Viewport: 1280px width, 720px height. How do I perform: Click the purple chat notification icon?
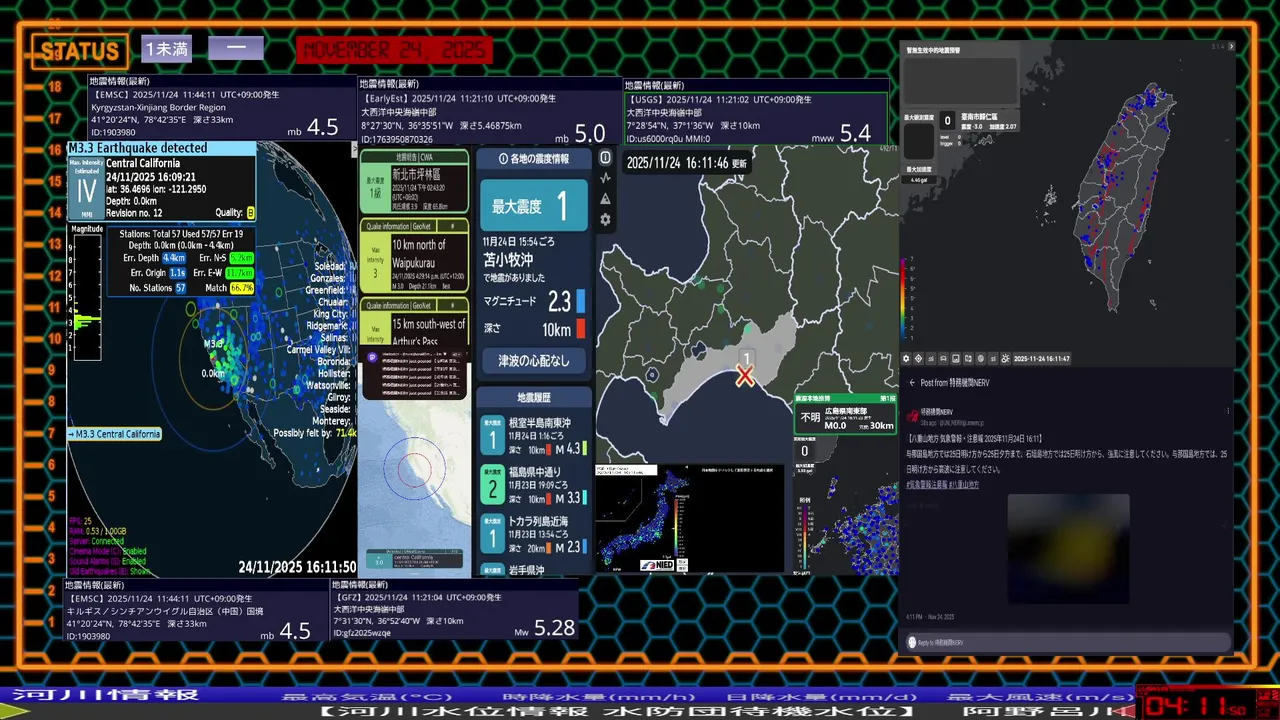tap(372, 357)
